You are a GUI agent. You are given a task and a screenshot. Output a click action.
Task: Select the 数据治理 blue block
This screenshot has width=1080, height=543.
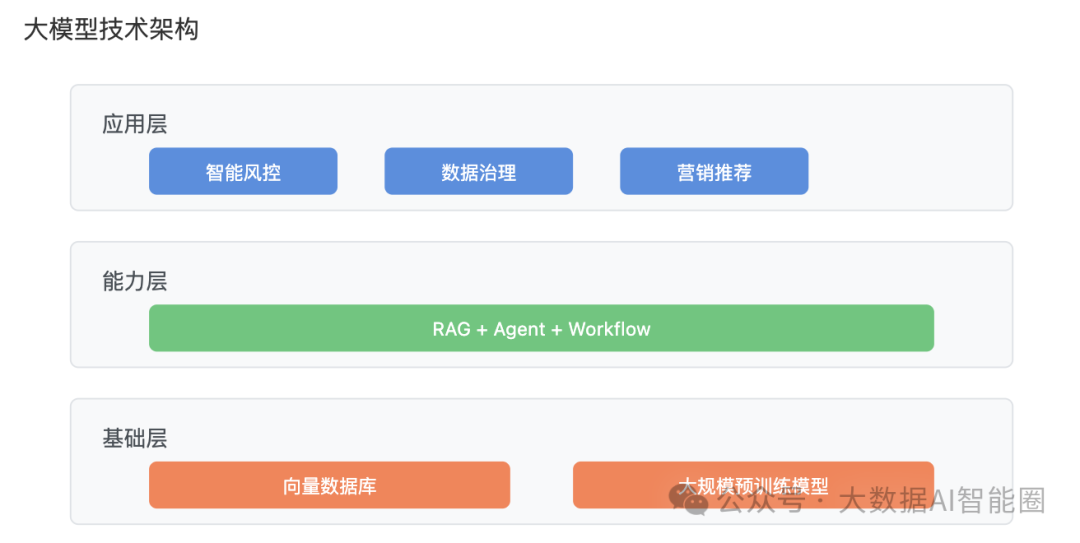[x=479, y=171]
